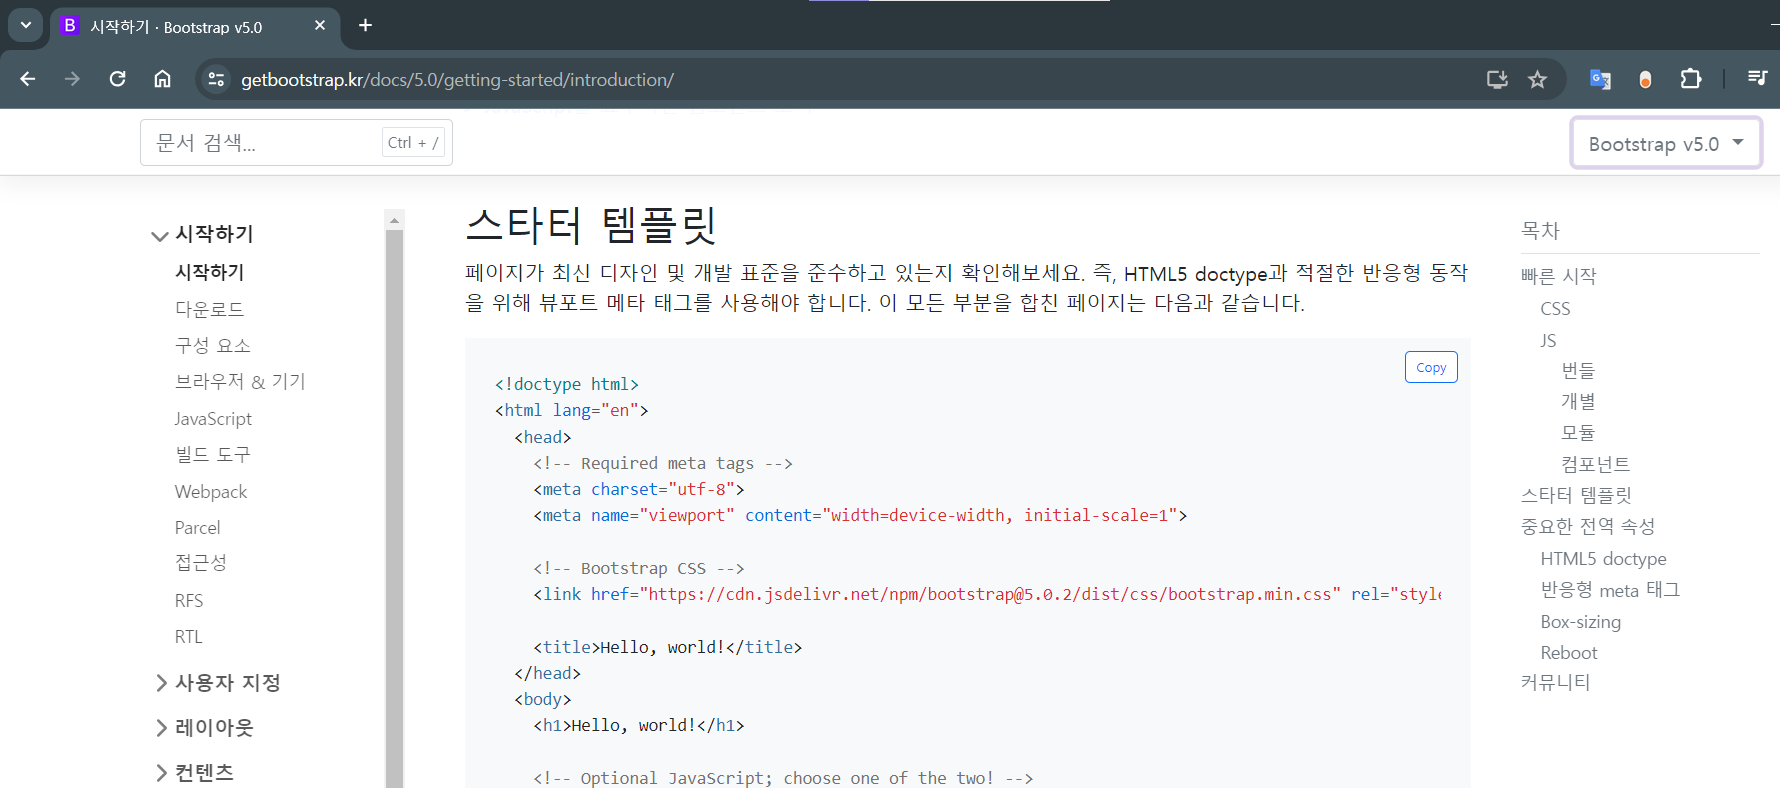Click the sidebar scrollbar track
1780x788 pixels.
[394, 510]
